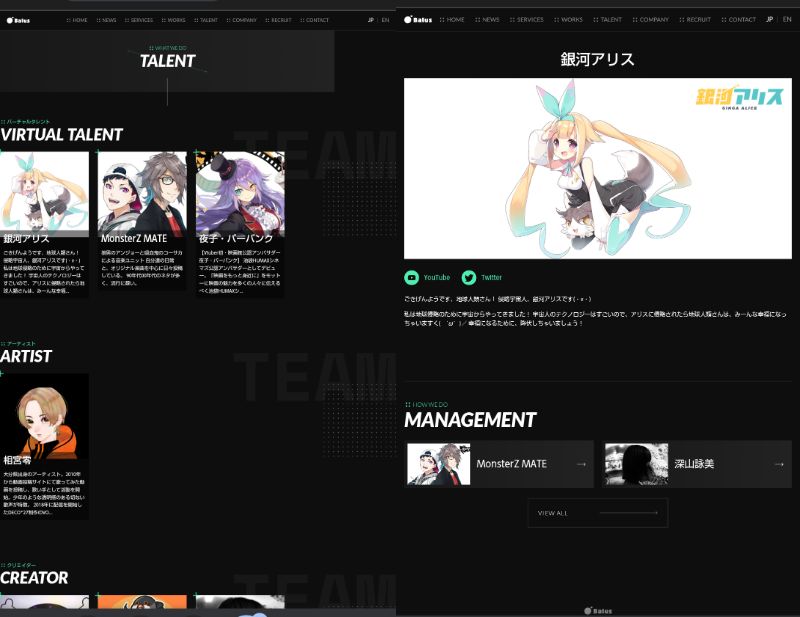
Task: Click orange creator thumbnail under CREATOR
Action: coord(142,602)
